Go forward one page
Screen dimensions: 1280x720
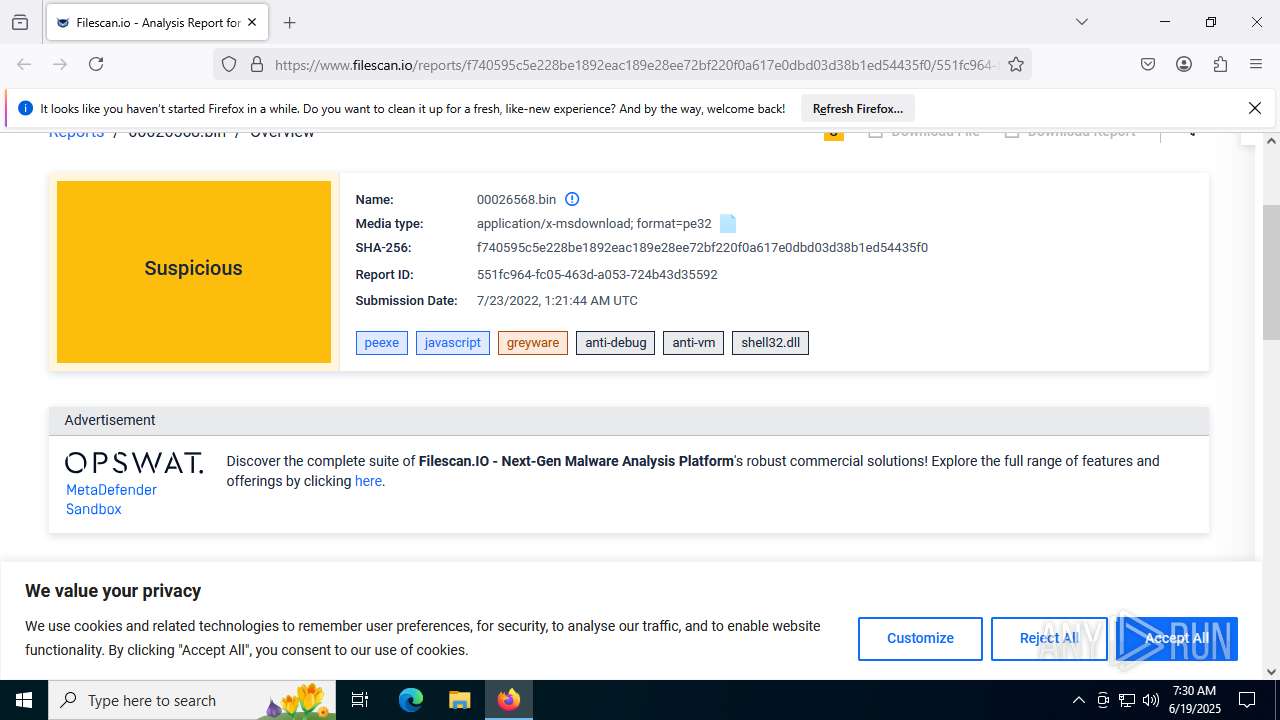pos(60,64)
